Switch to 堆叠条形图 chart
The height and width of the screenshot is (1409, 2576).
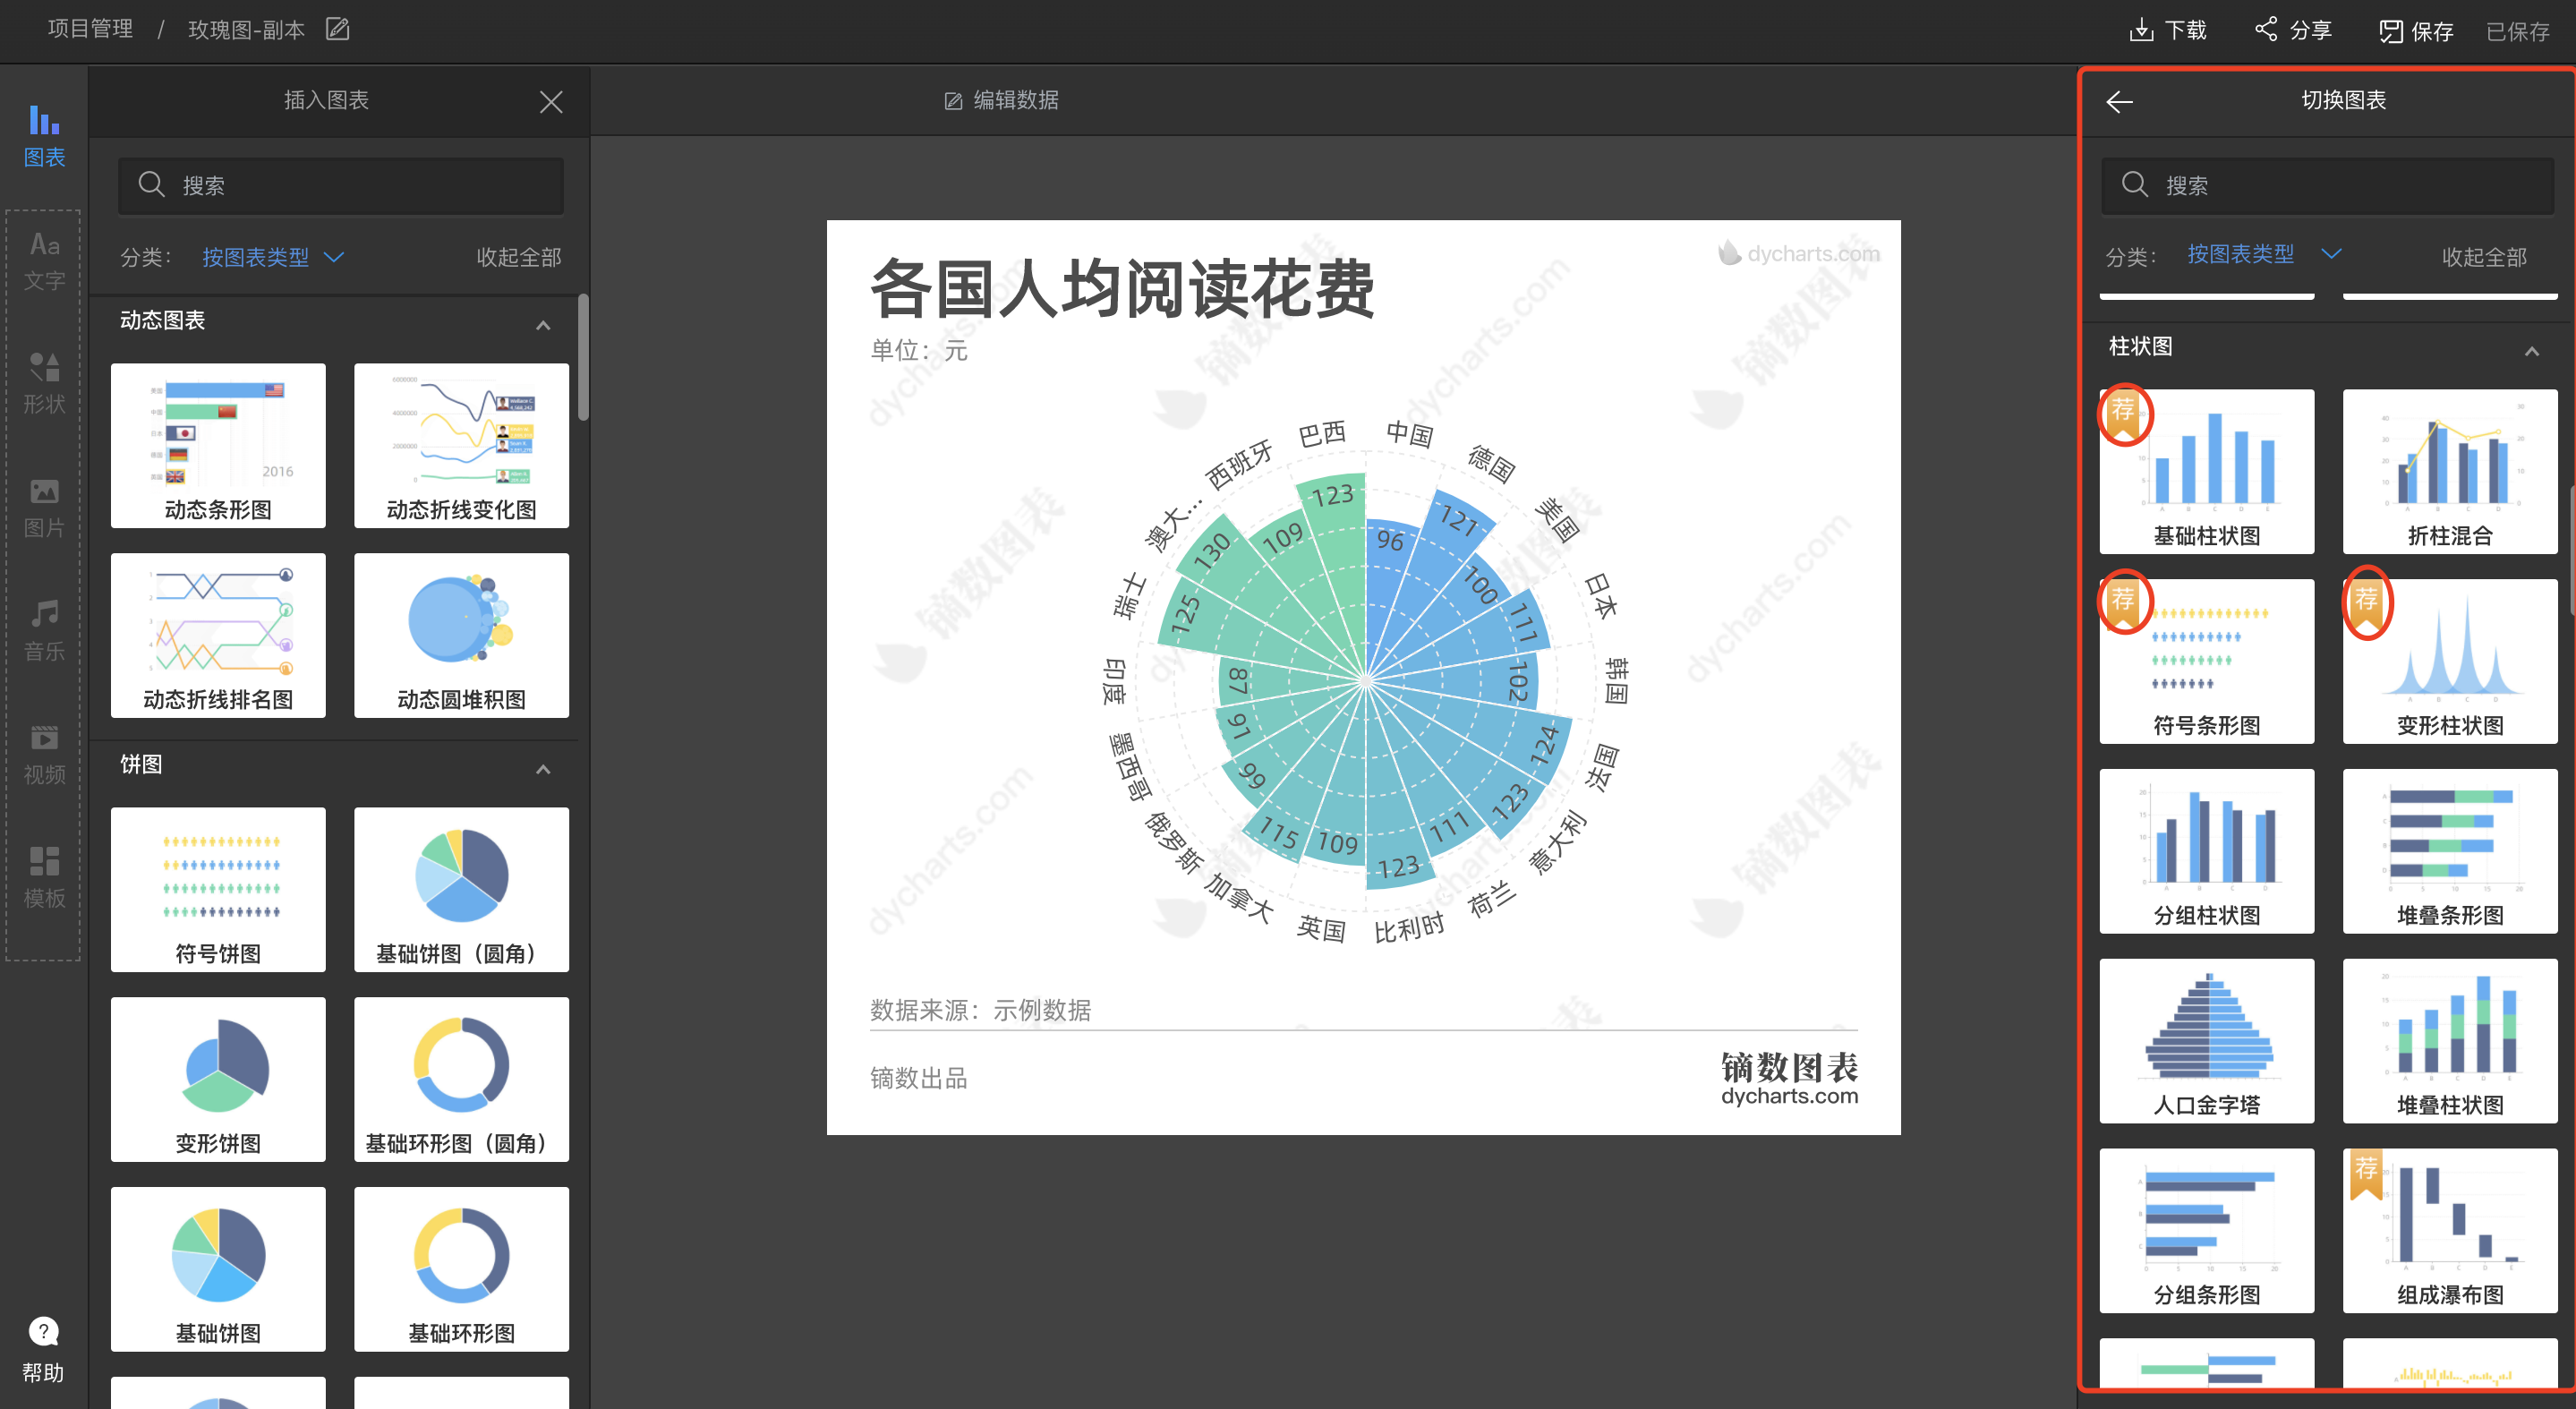[2449, 851]
